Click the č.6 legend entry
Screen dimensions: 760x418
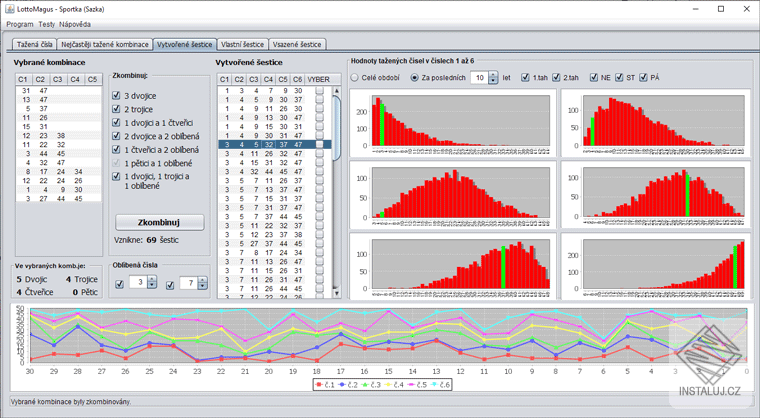(441, 385)
